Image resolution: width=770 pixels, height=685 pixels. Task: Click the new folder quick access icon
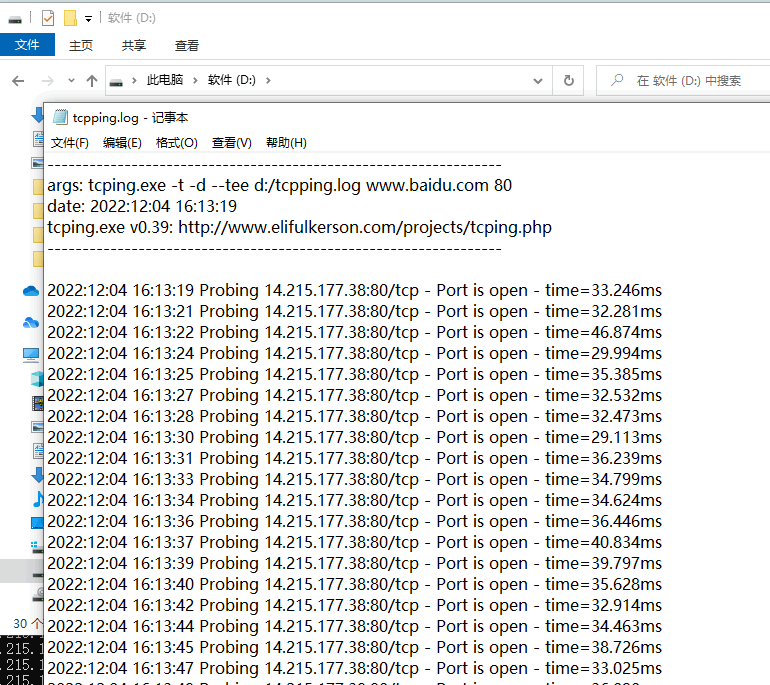point(70,18)
